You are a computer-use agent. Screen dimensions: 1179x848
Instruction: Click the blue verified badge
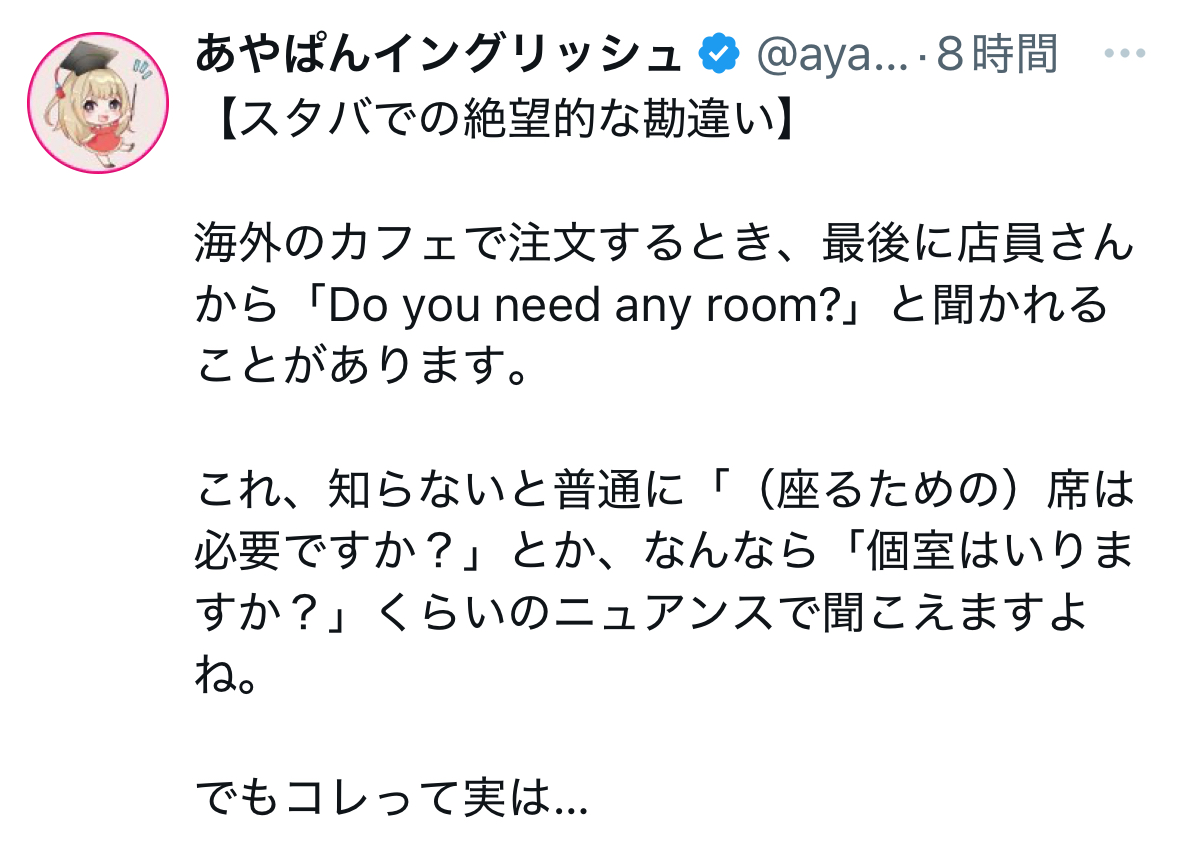(716, 54)
